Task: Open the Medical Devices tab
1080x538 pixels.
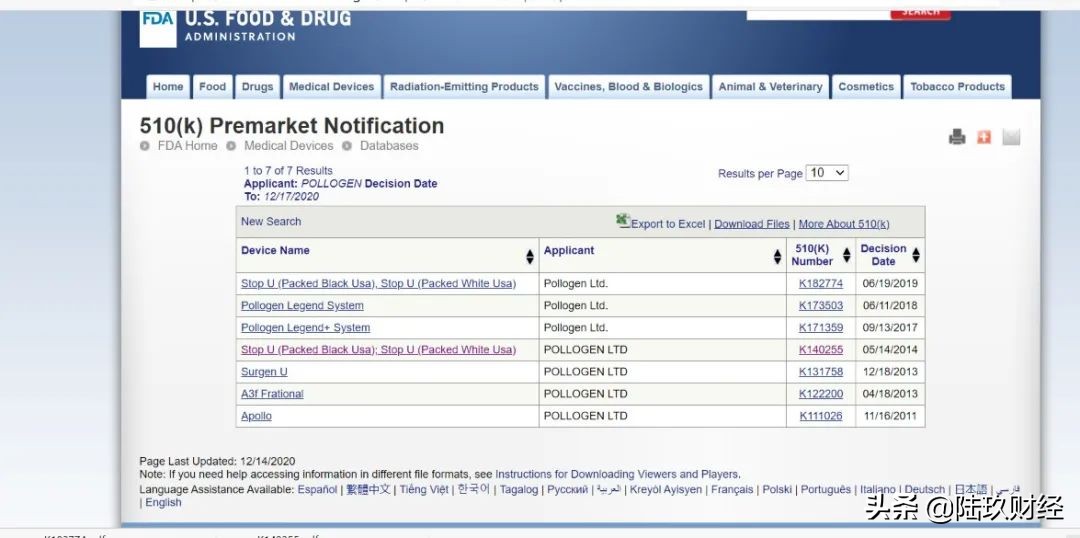Action: [331, 87]
